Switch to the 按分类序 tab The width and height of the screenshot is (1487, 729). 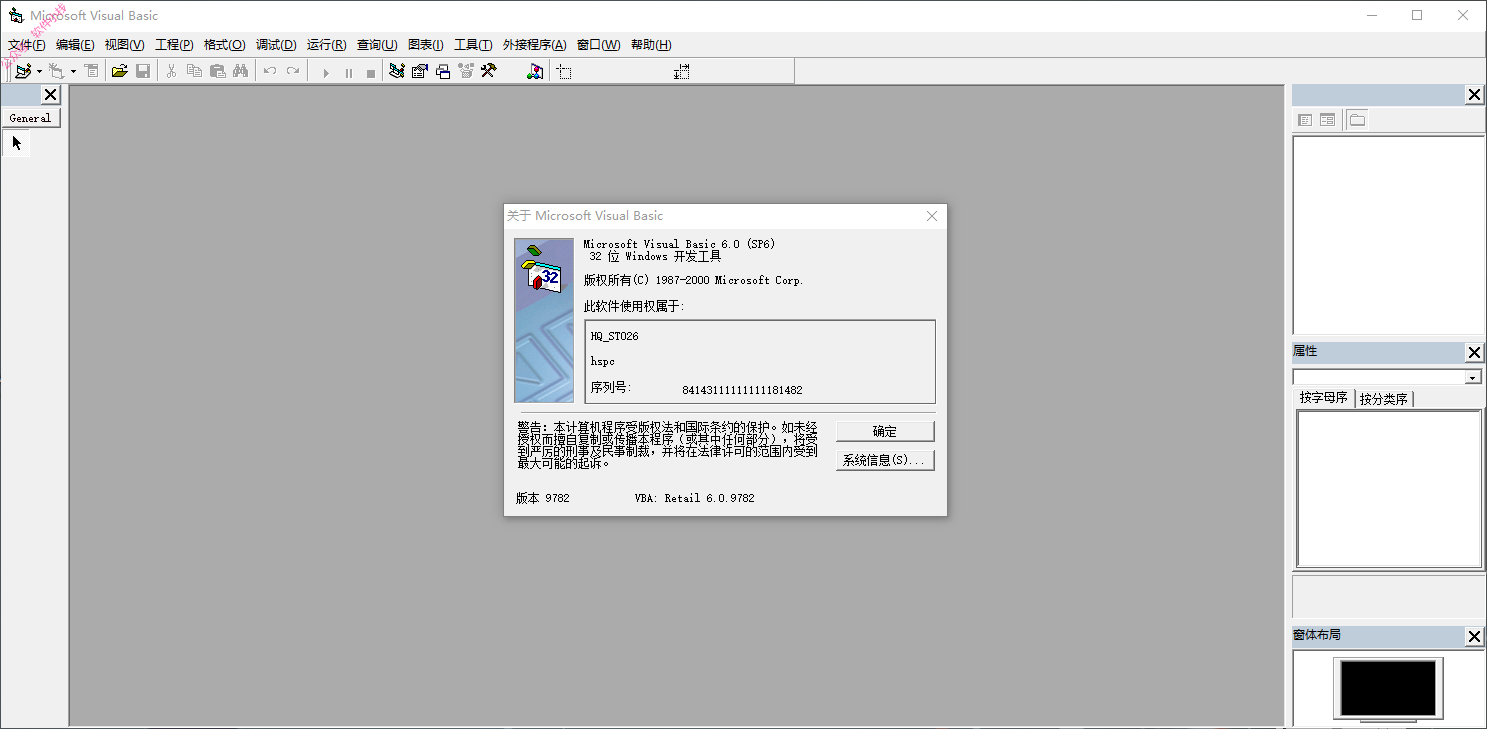click(1384, 399)
